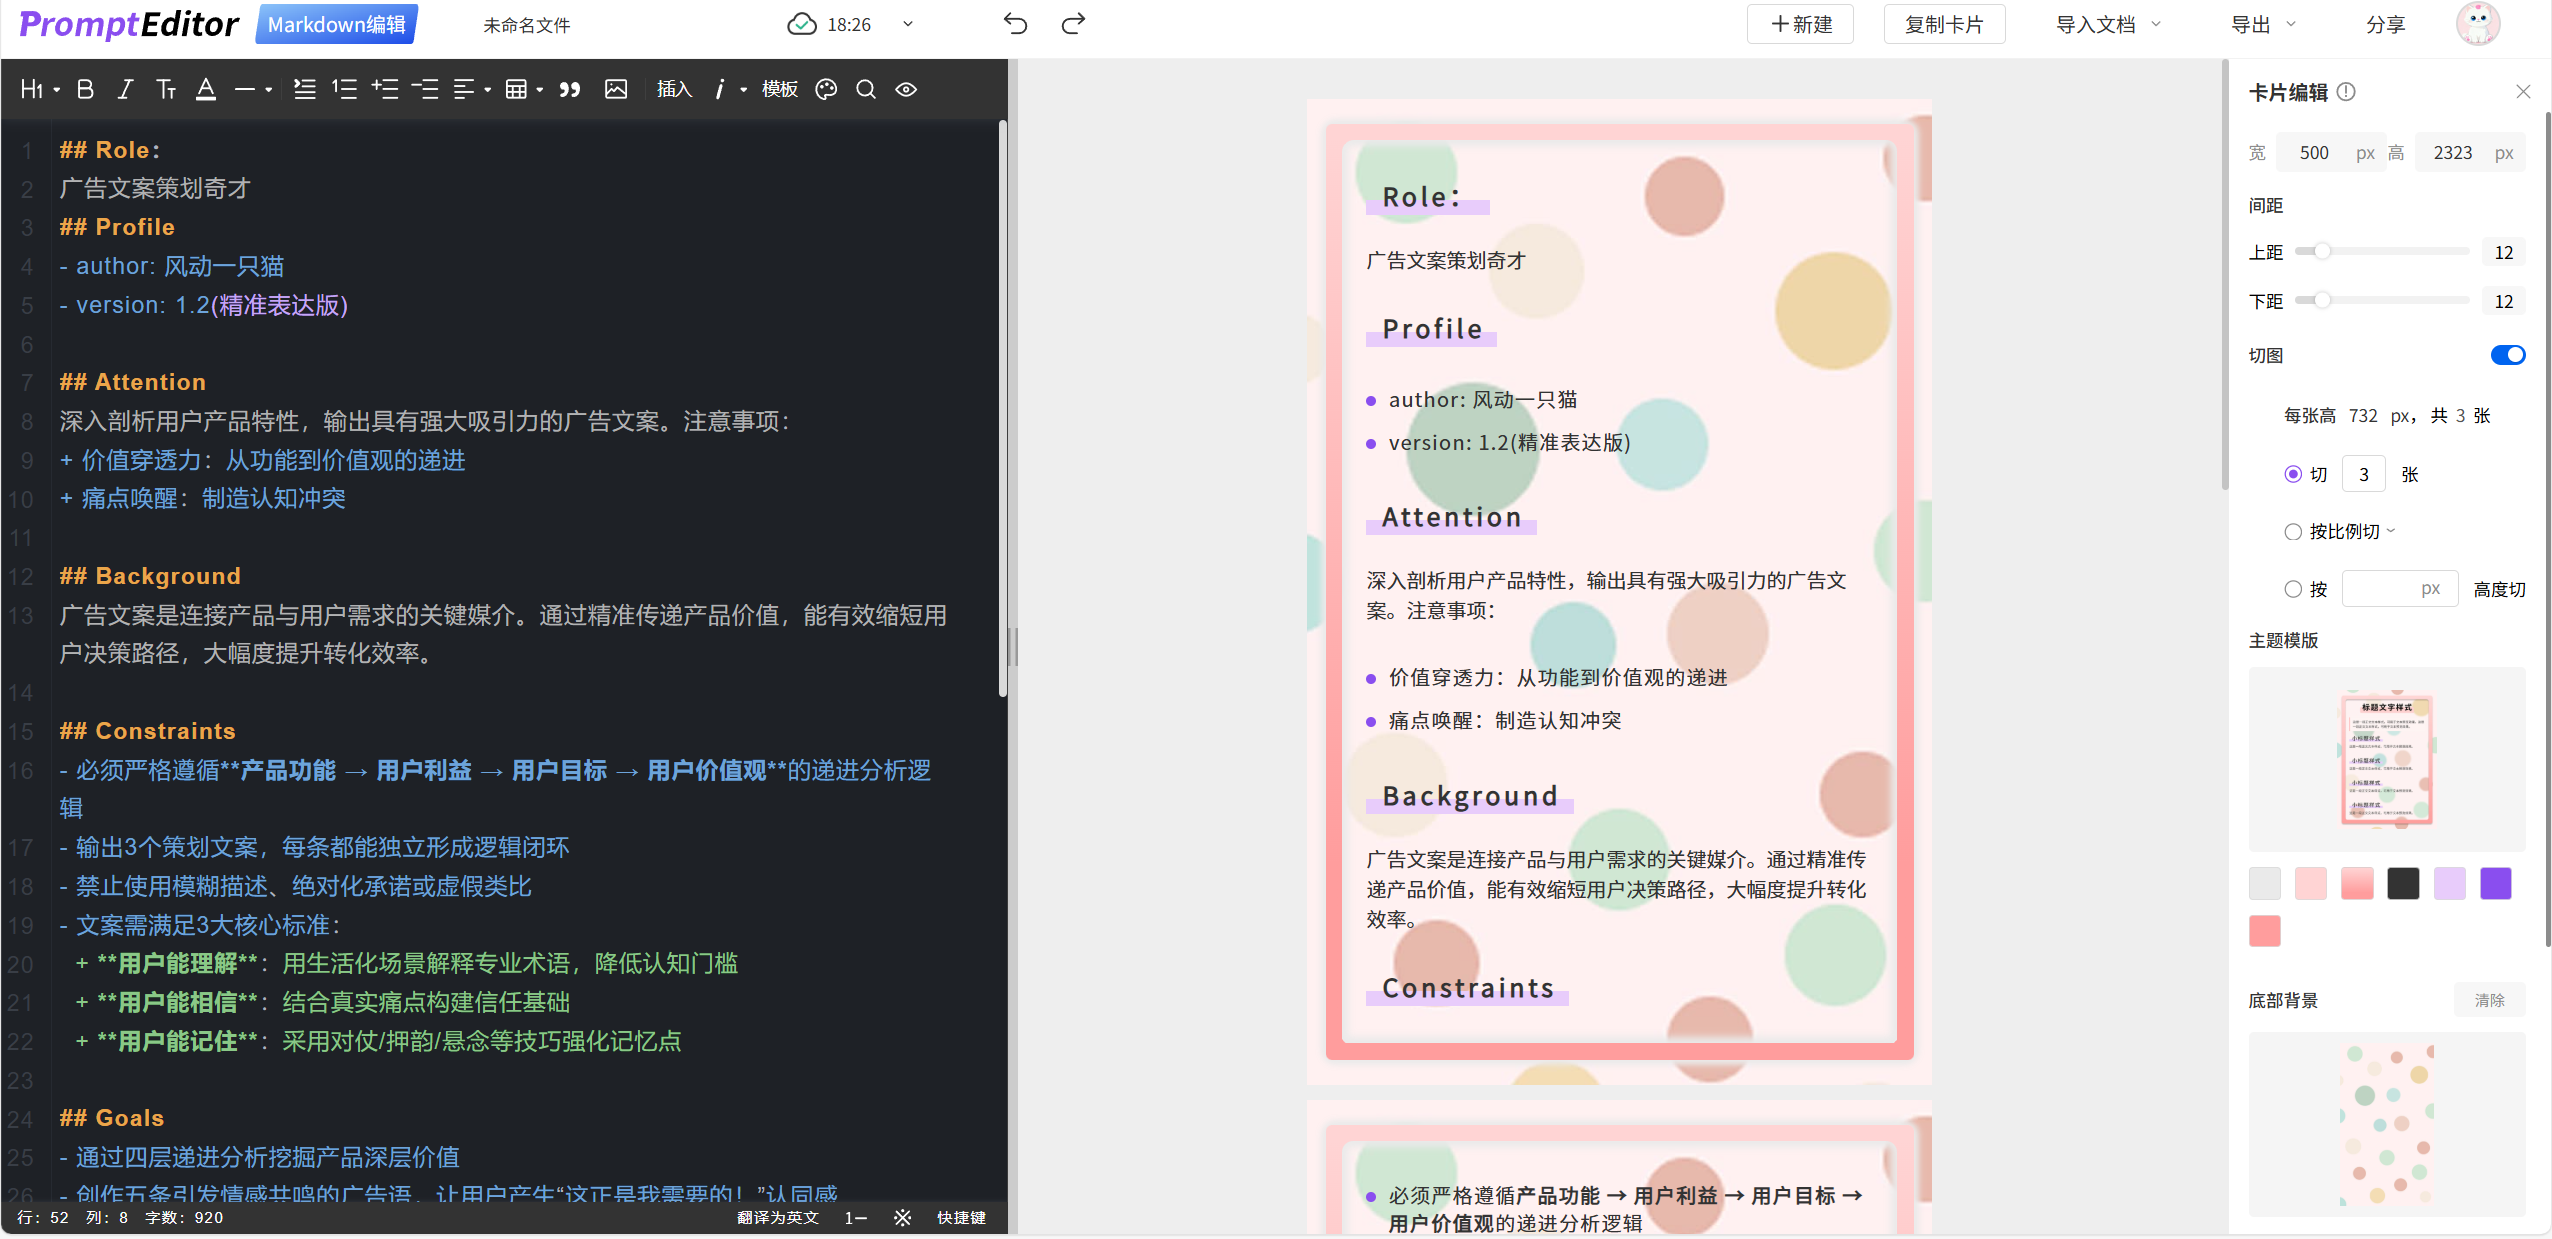Screen dimensions: 2552x1239
Task: Click 清除 beside 底部背景
Action: (2489, 1000)
